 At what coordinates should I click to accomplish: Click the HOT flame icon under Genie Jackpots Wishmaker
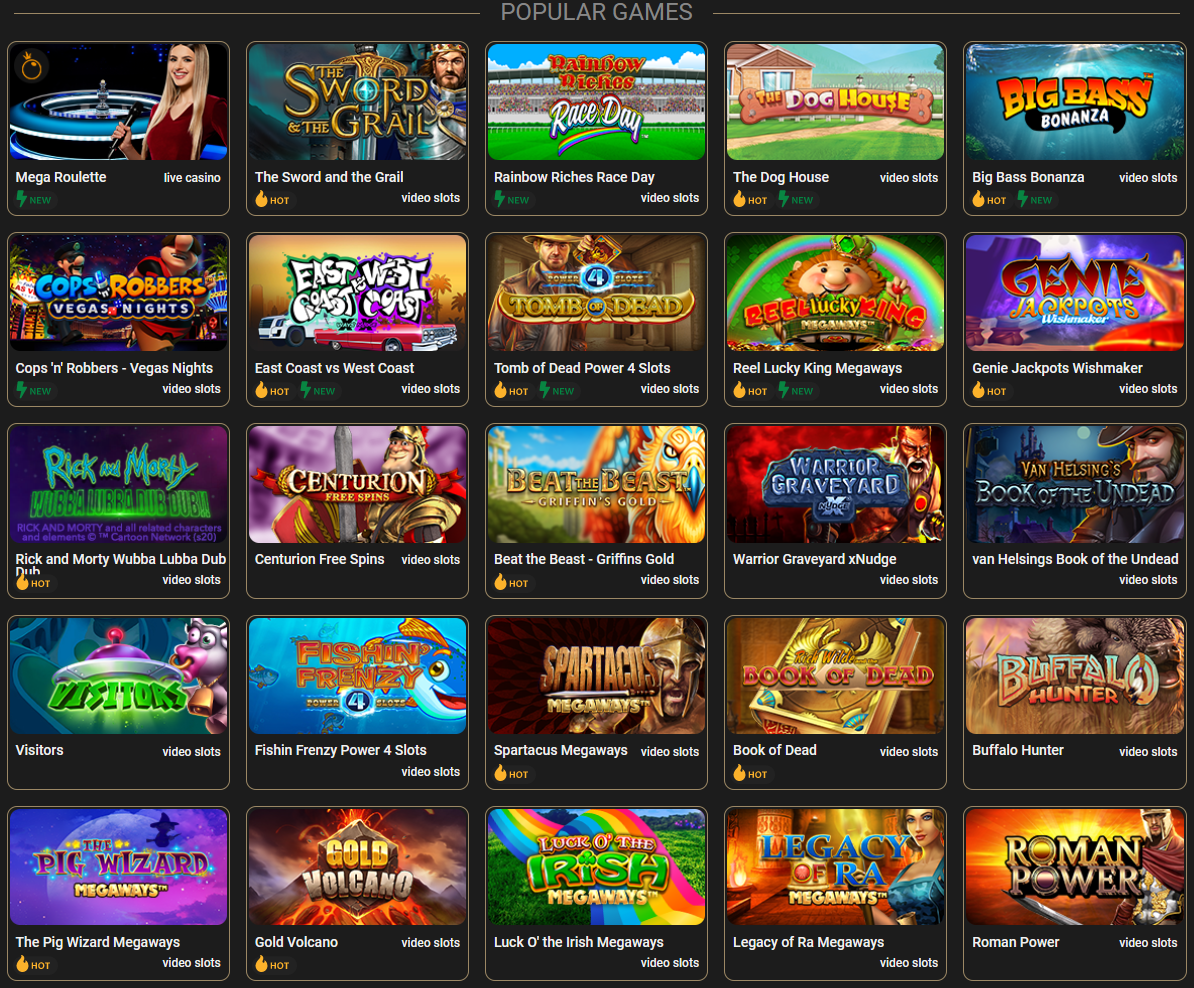click(x=979, y=391)
